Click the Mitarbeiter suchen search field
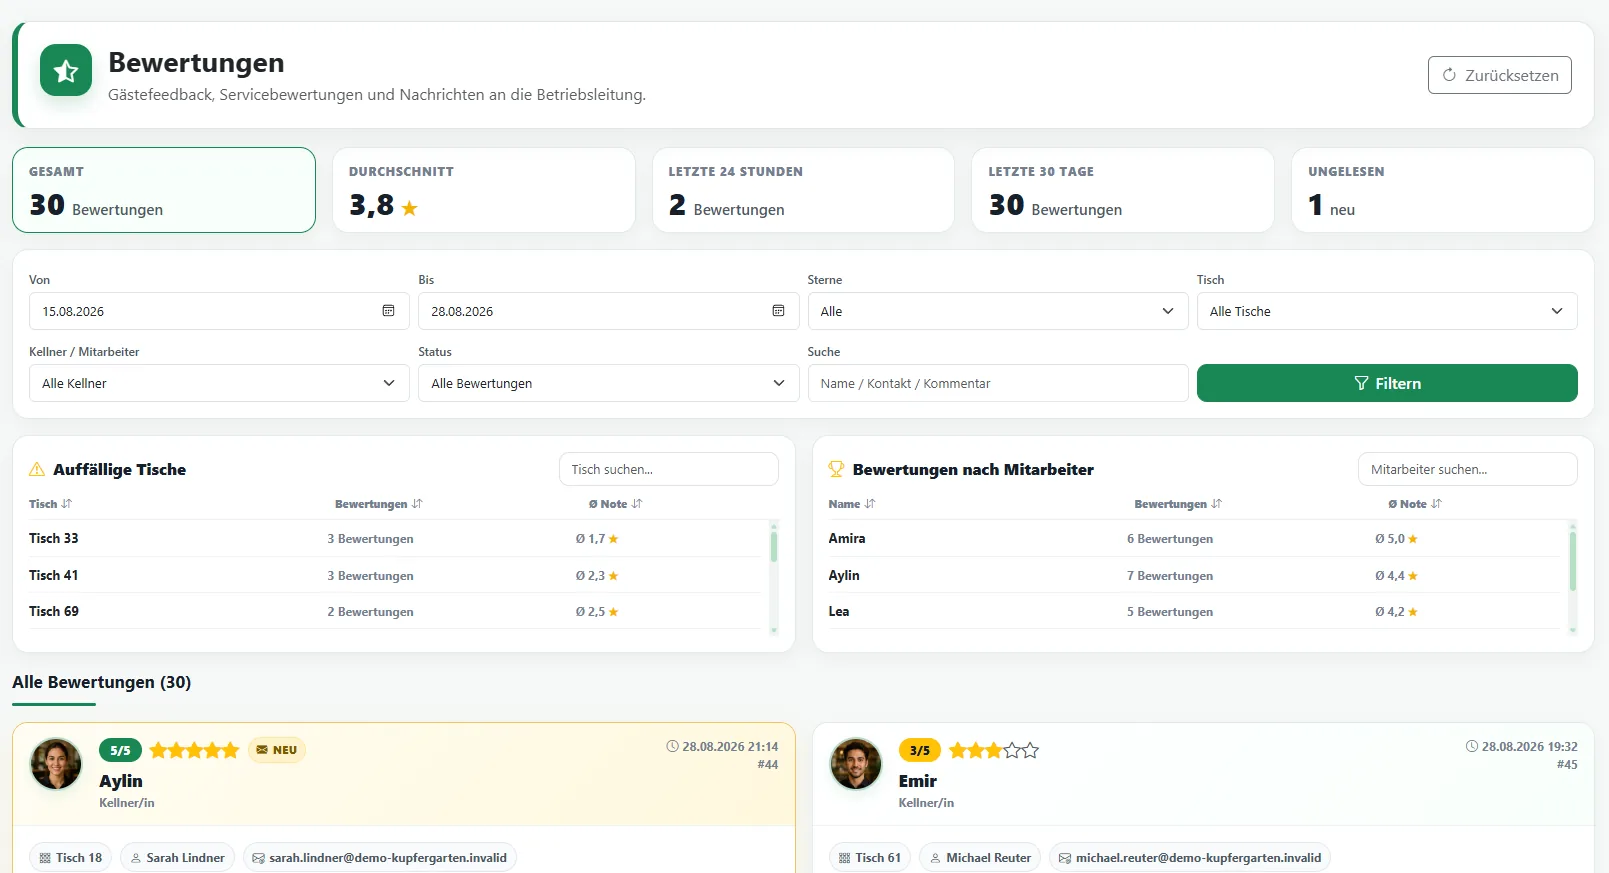1609x873 pixels. pyautogui.click(x=1468, y=469)
